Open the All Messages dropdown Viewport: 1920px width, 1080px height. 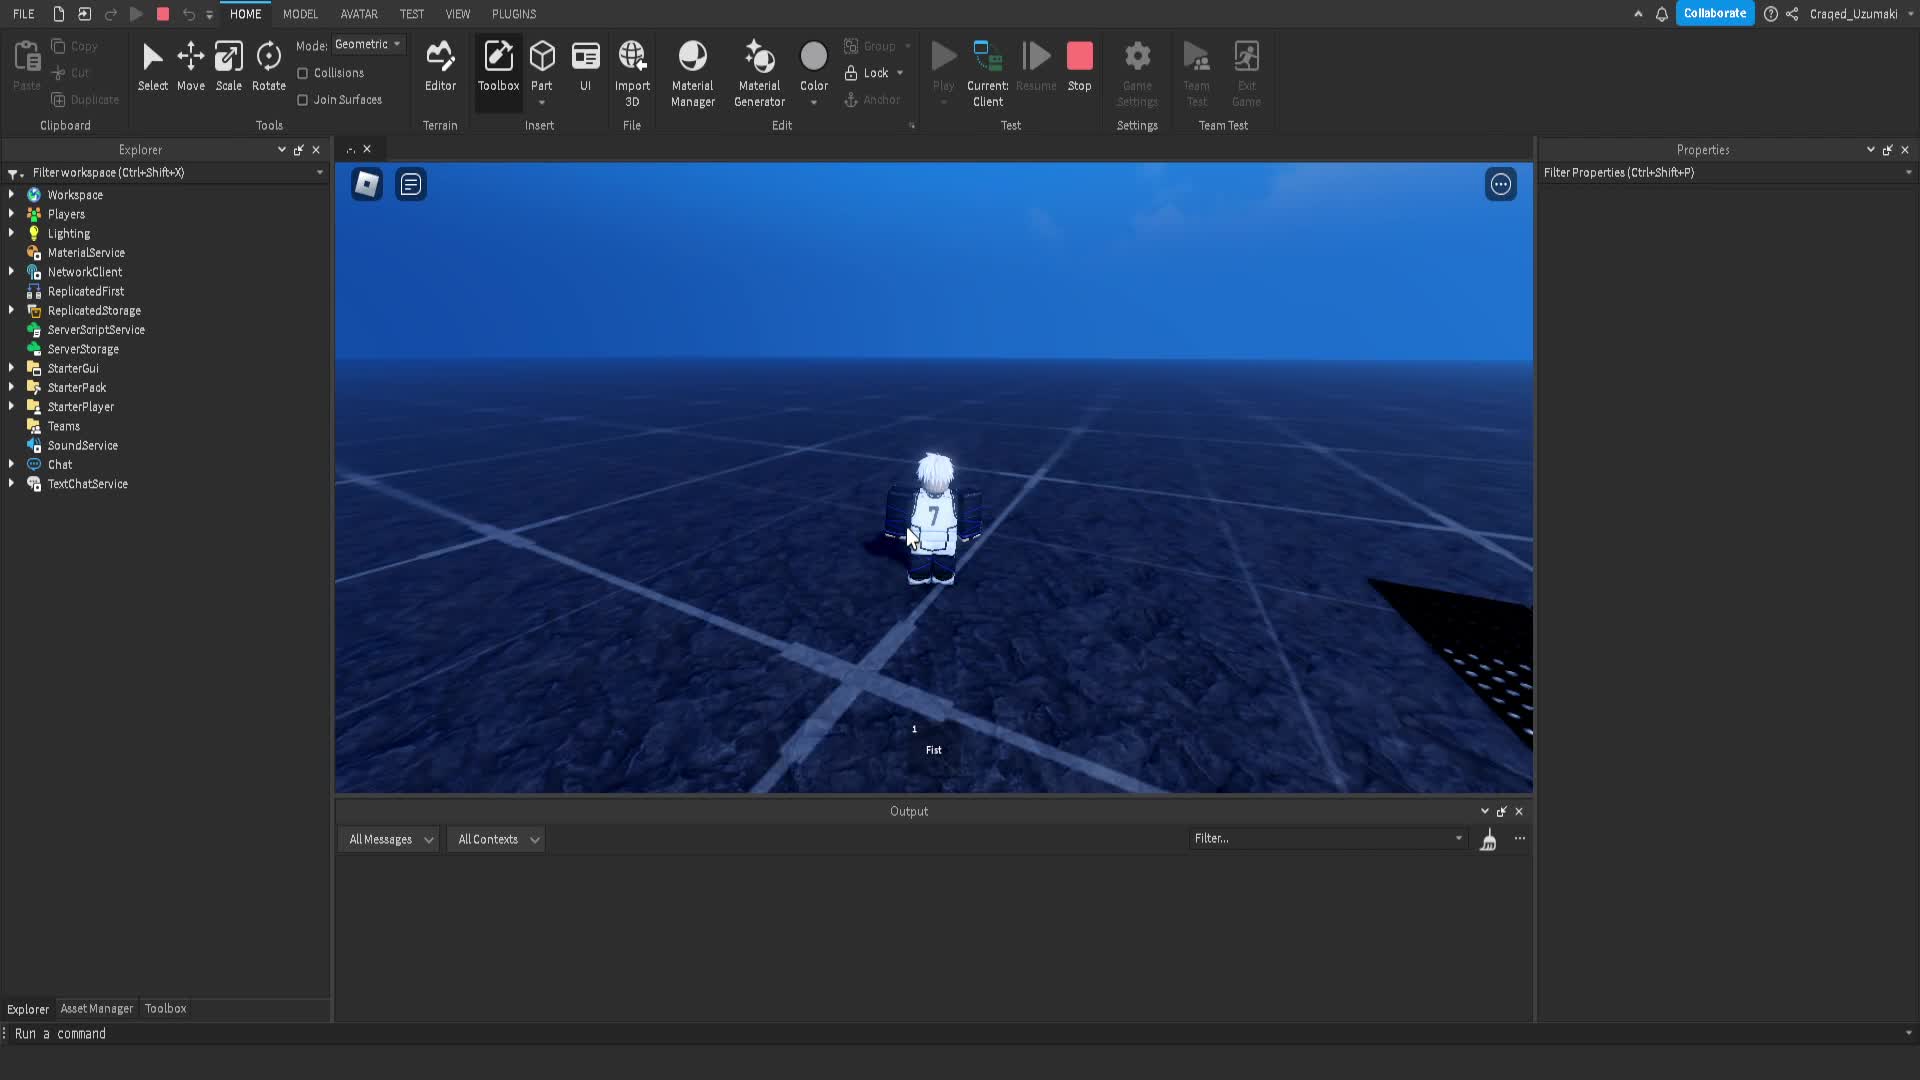(390, 840)
